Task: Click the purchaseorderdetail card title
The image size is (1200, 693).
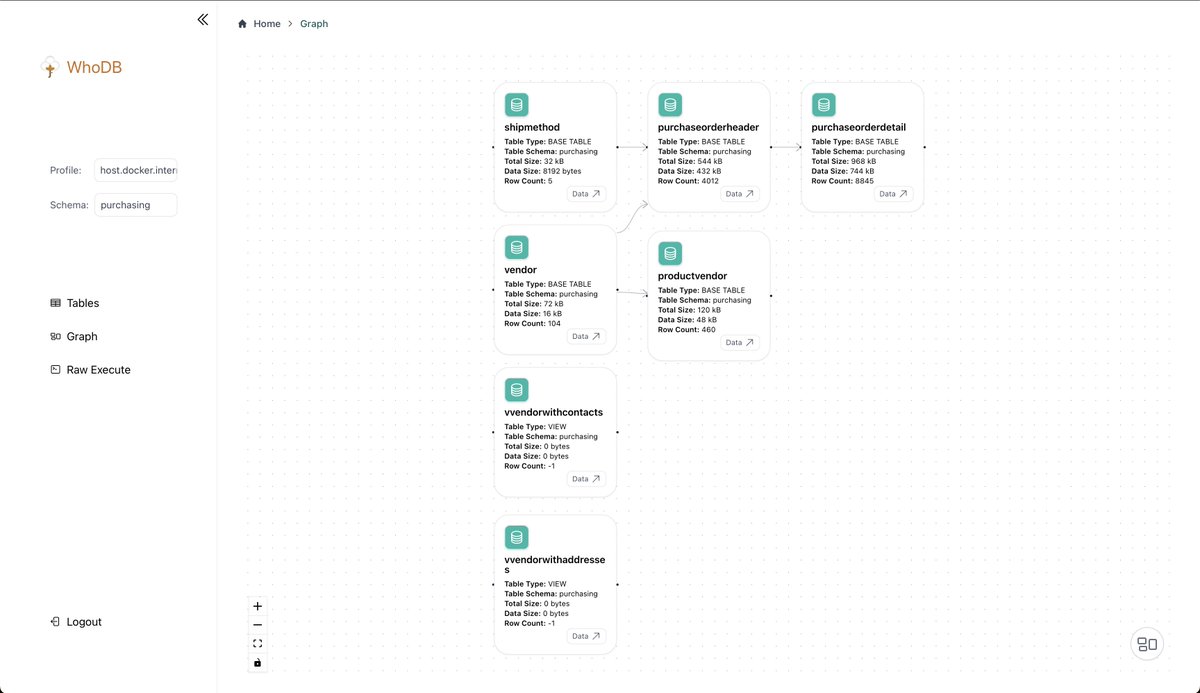Action: tap(859, 128)
